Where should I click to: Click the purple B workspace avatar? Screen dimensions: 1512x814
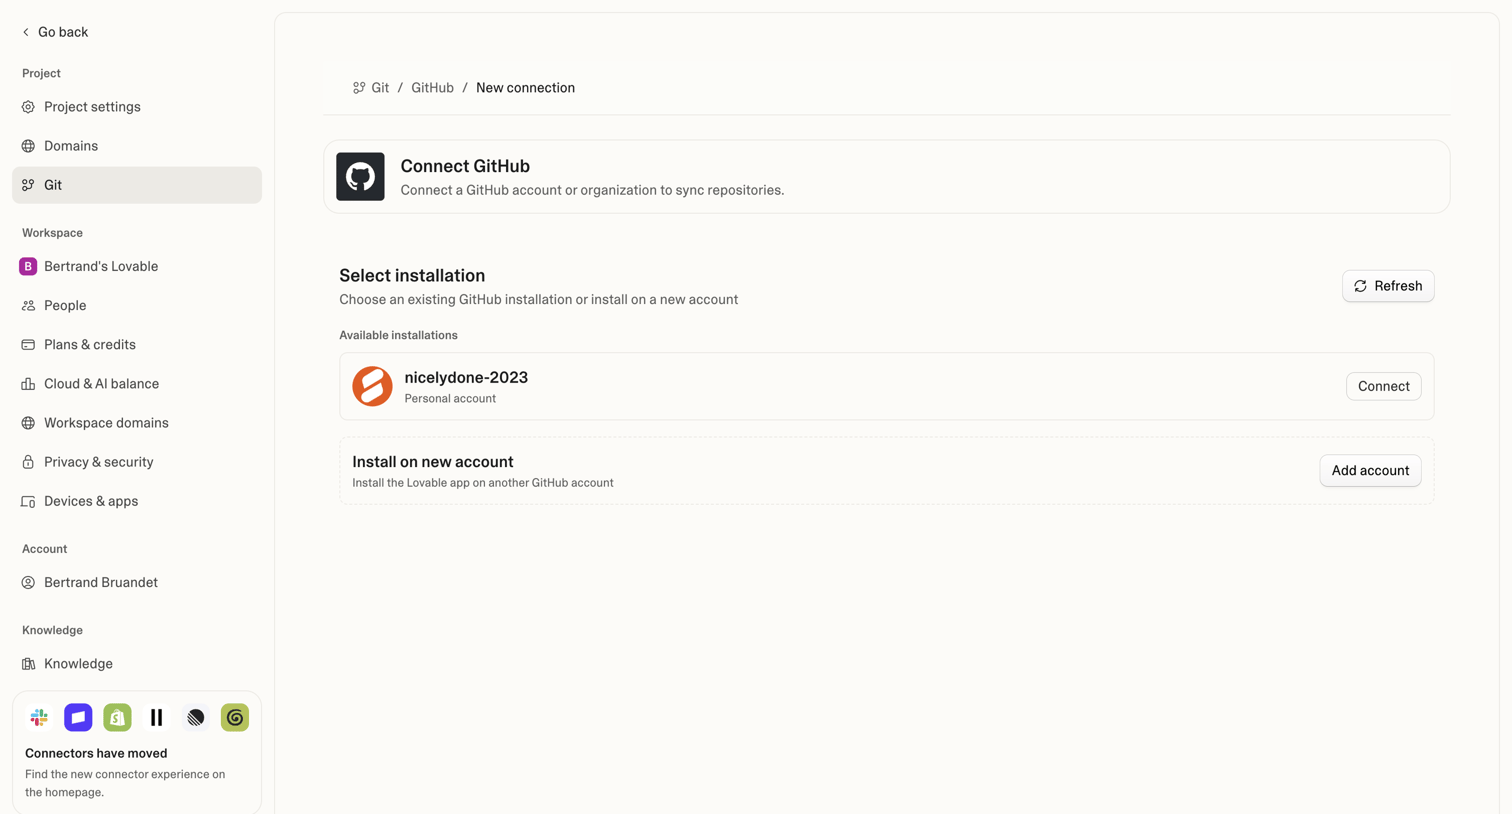coord(28,266)
